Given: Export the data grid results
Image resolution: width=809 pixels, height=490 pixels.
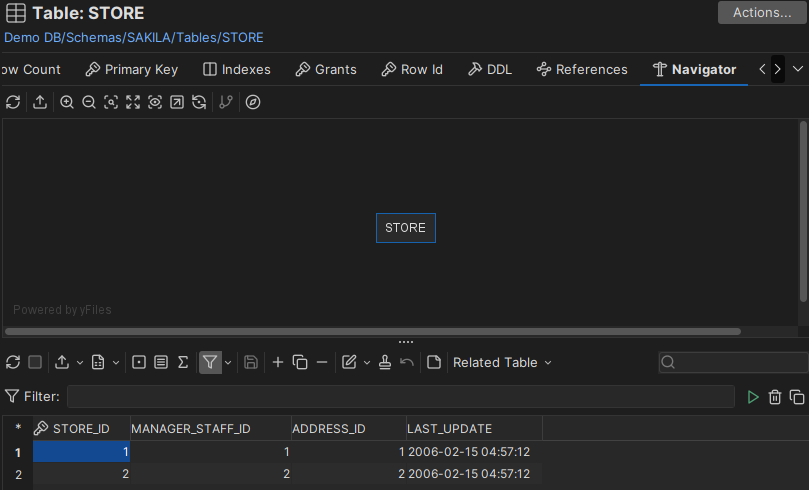Looking at the screenshot, I should pyautogui.click(x=62, y=363).
